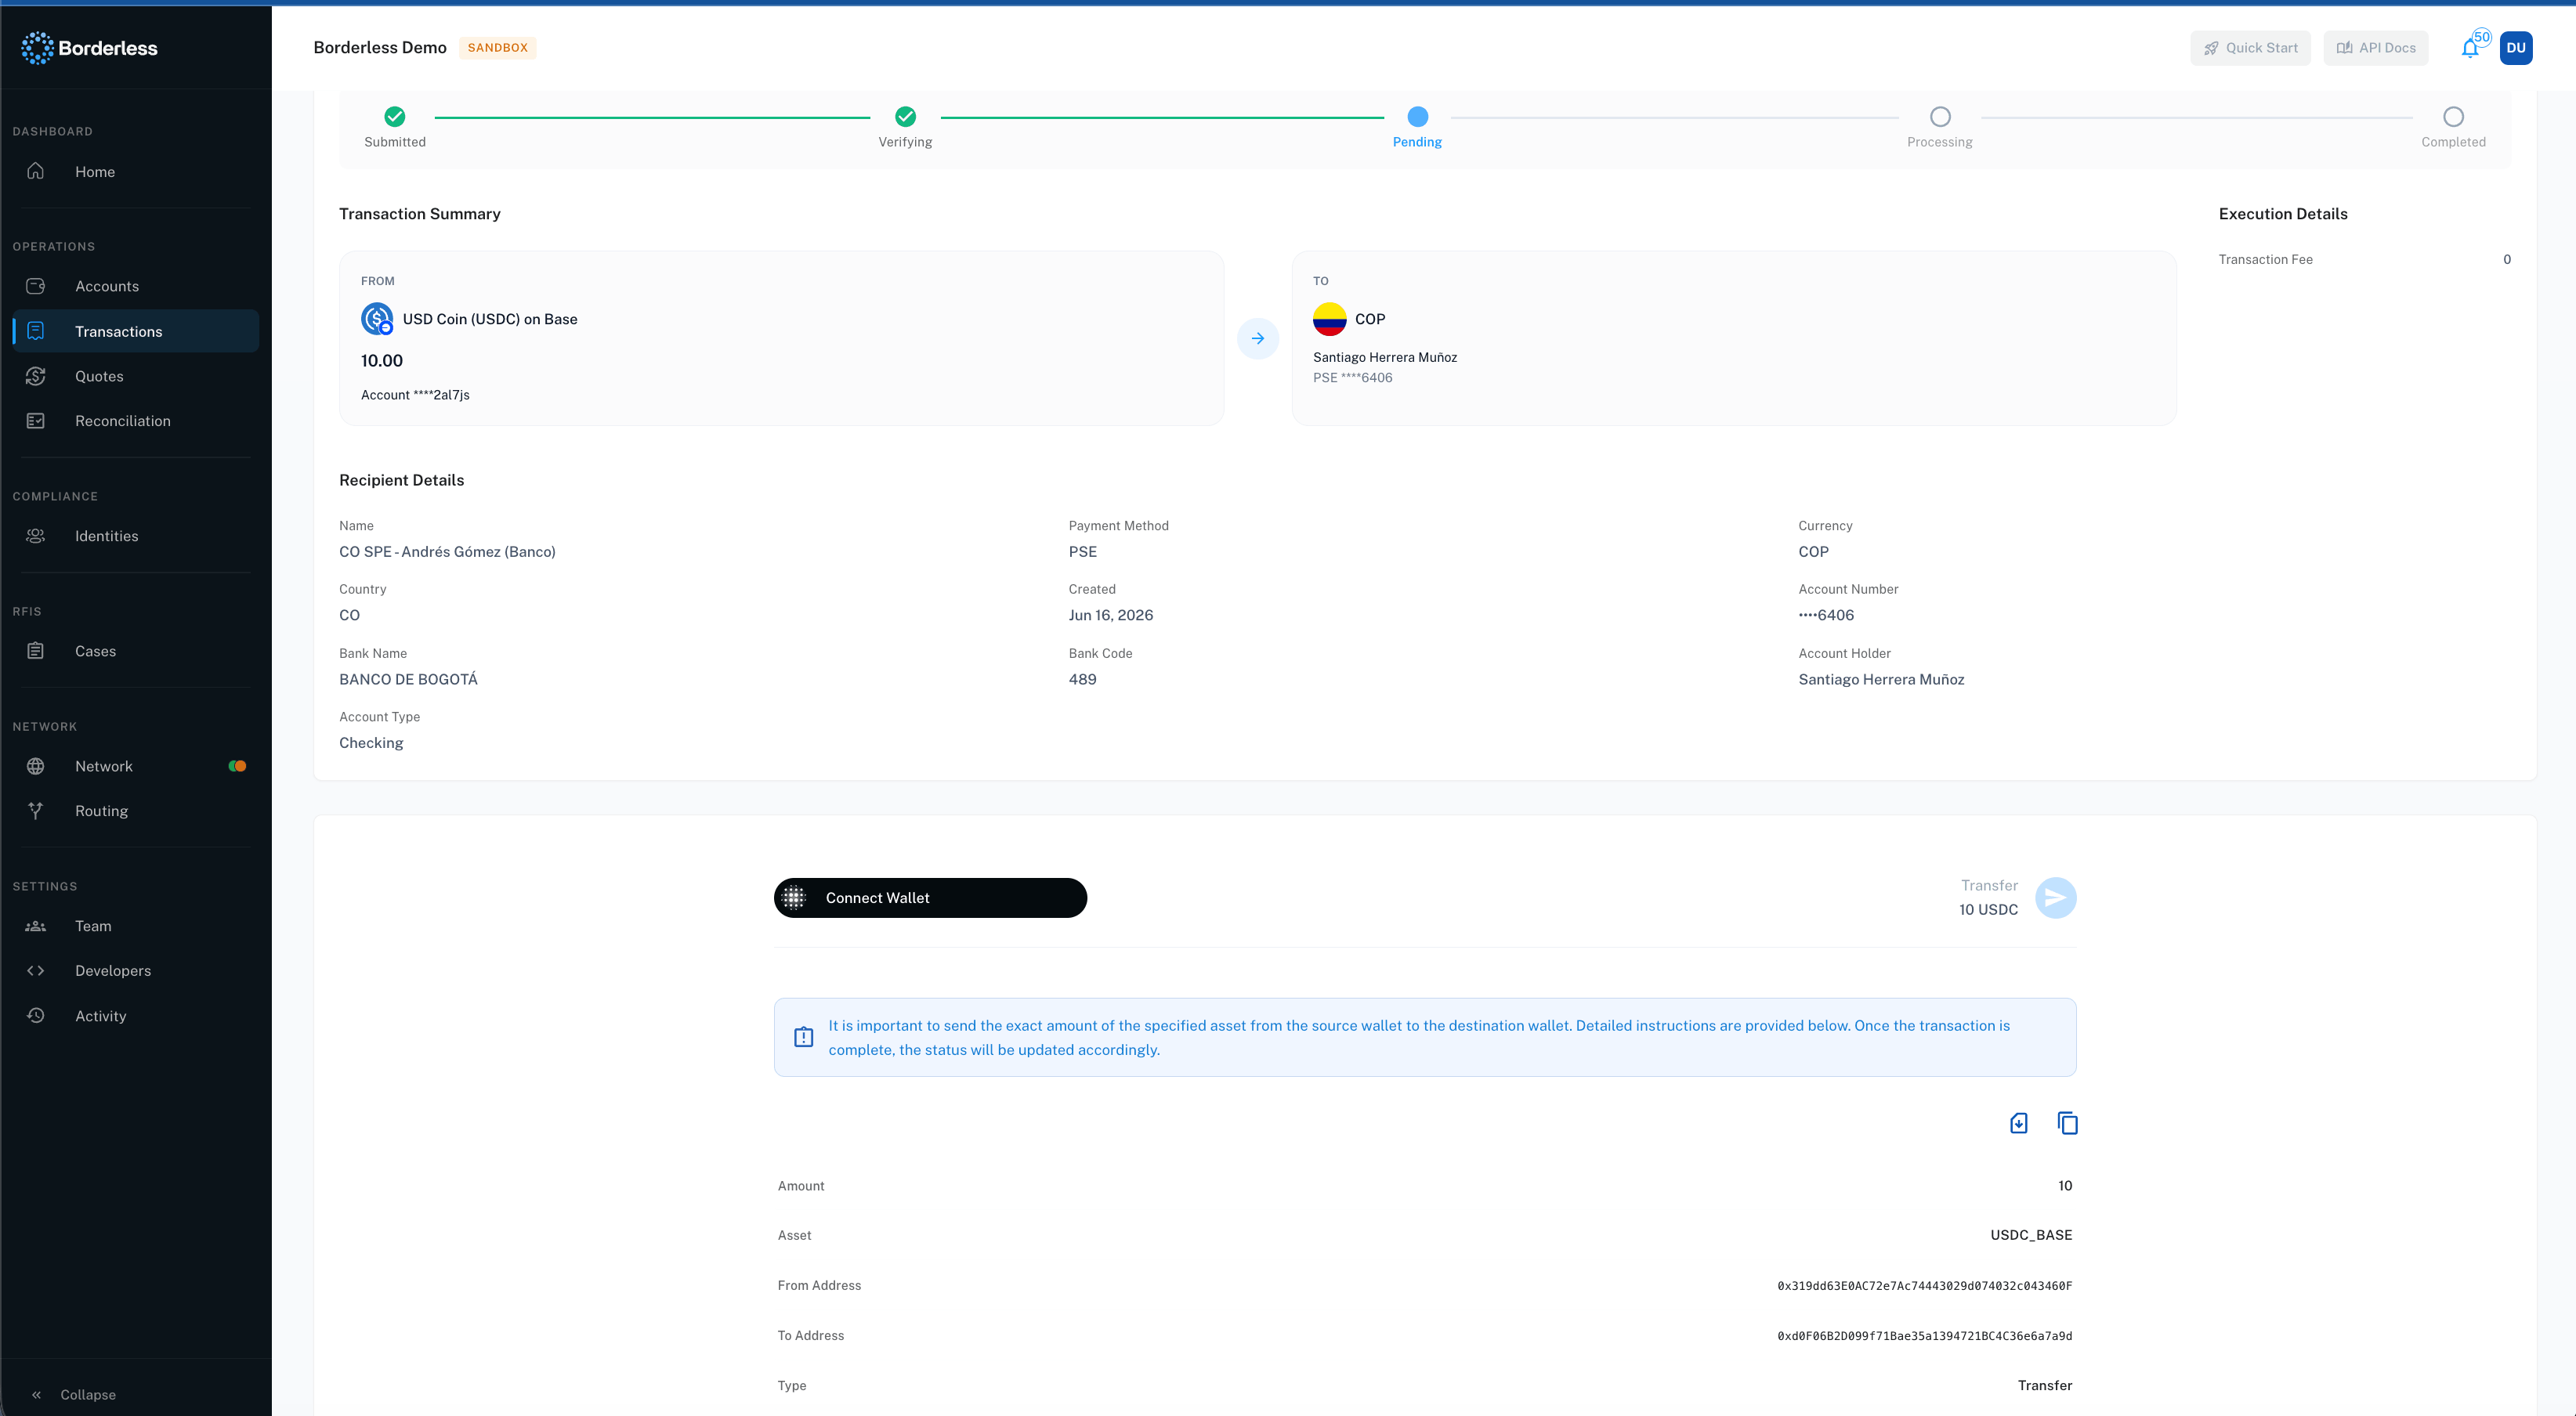Click the Team group icon

coord(36,926)
